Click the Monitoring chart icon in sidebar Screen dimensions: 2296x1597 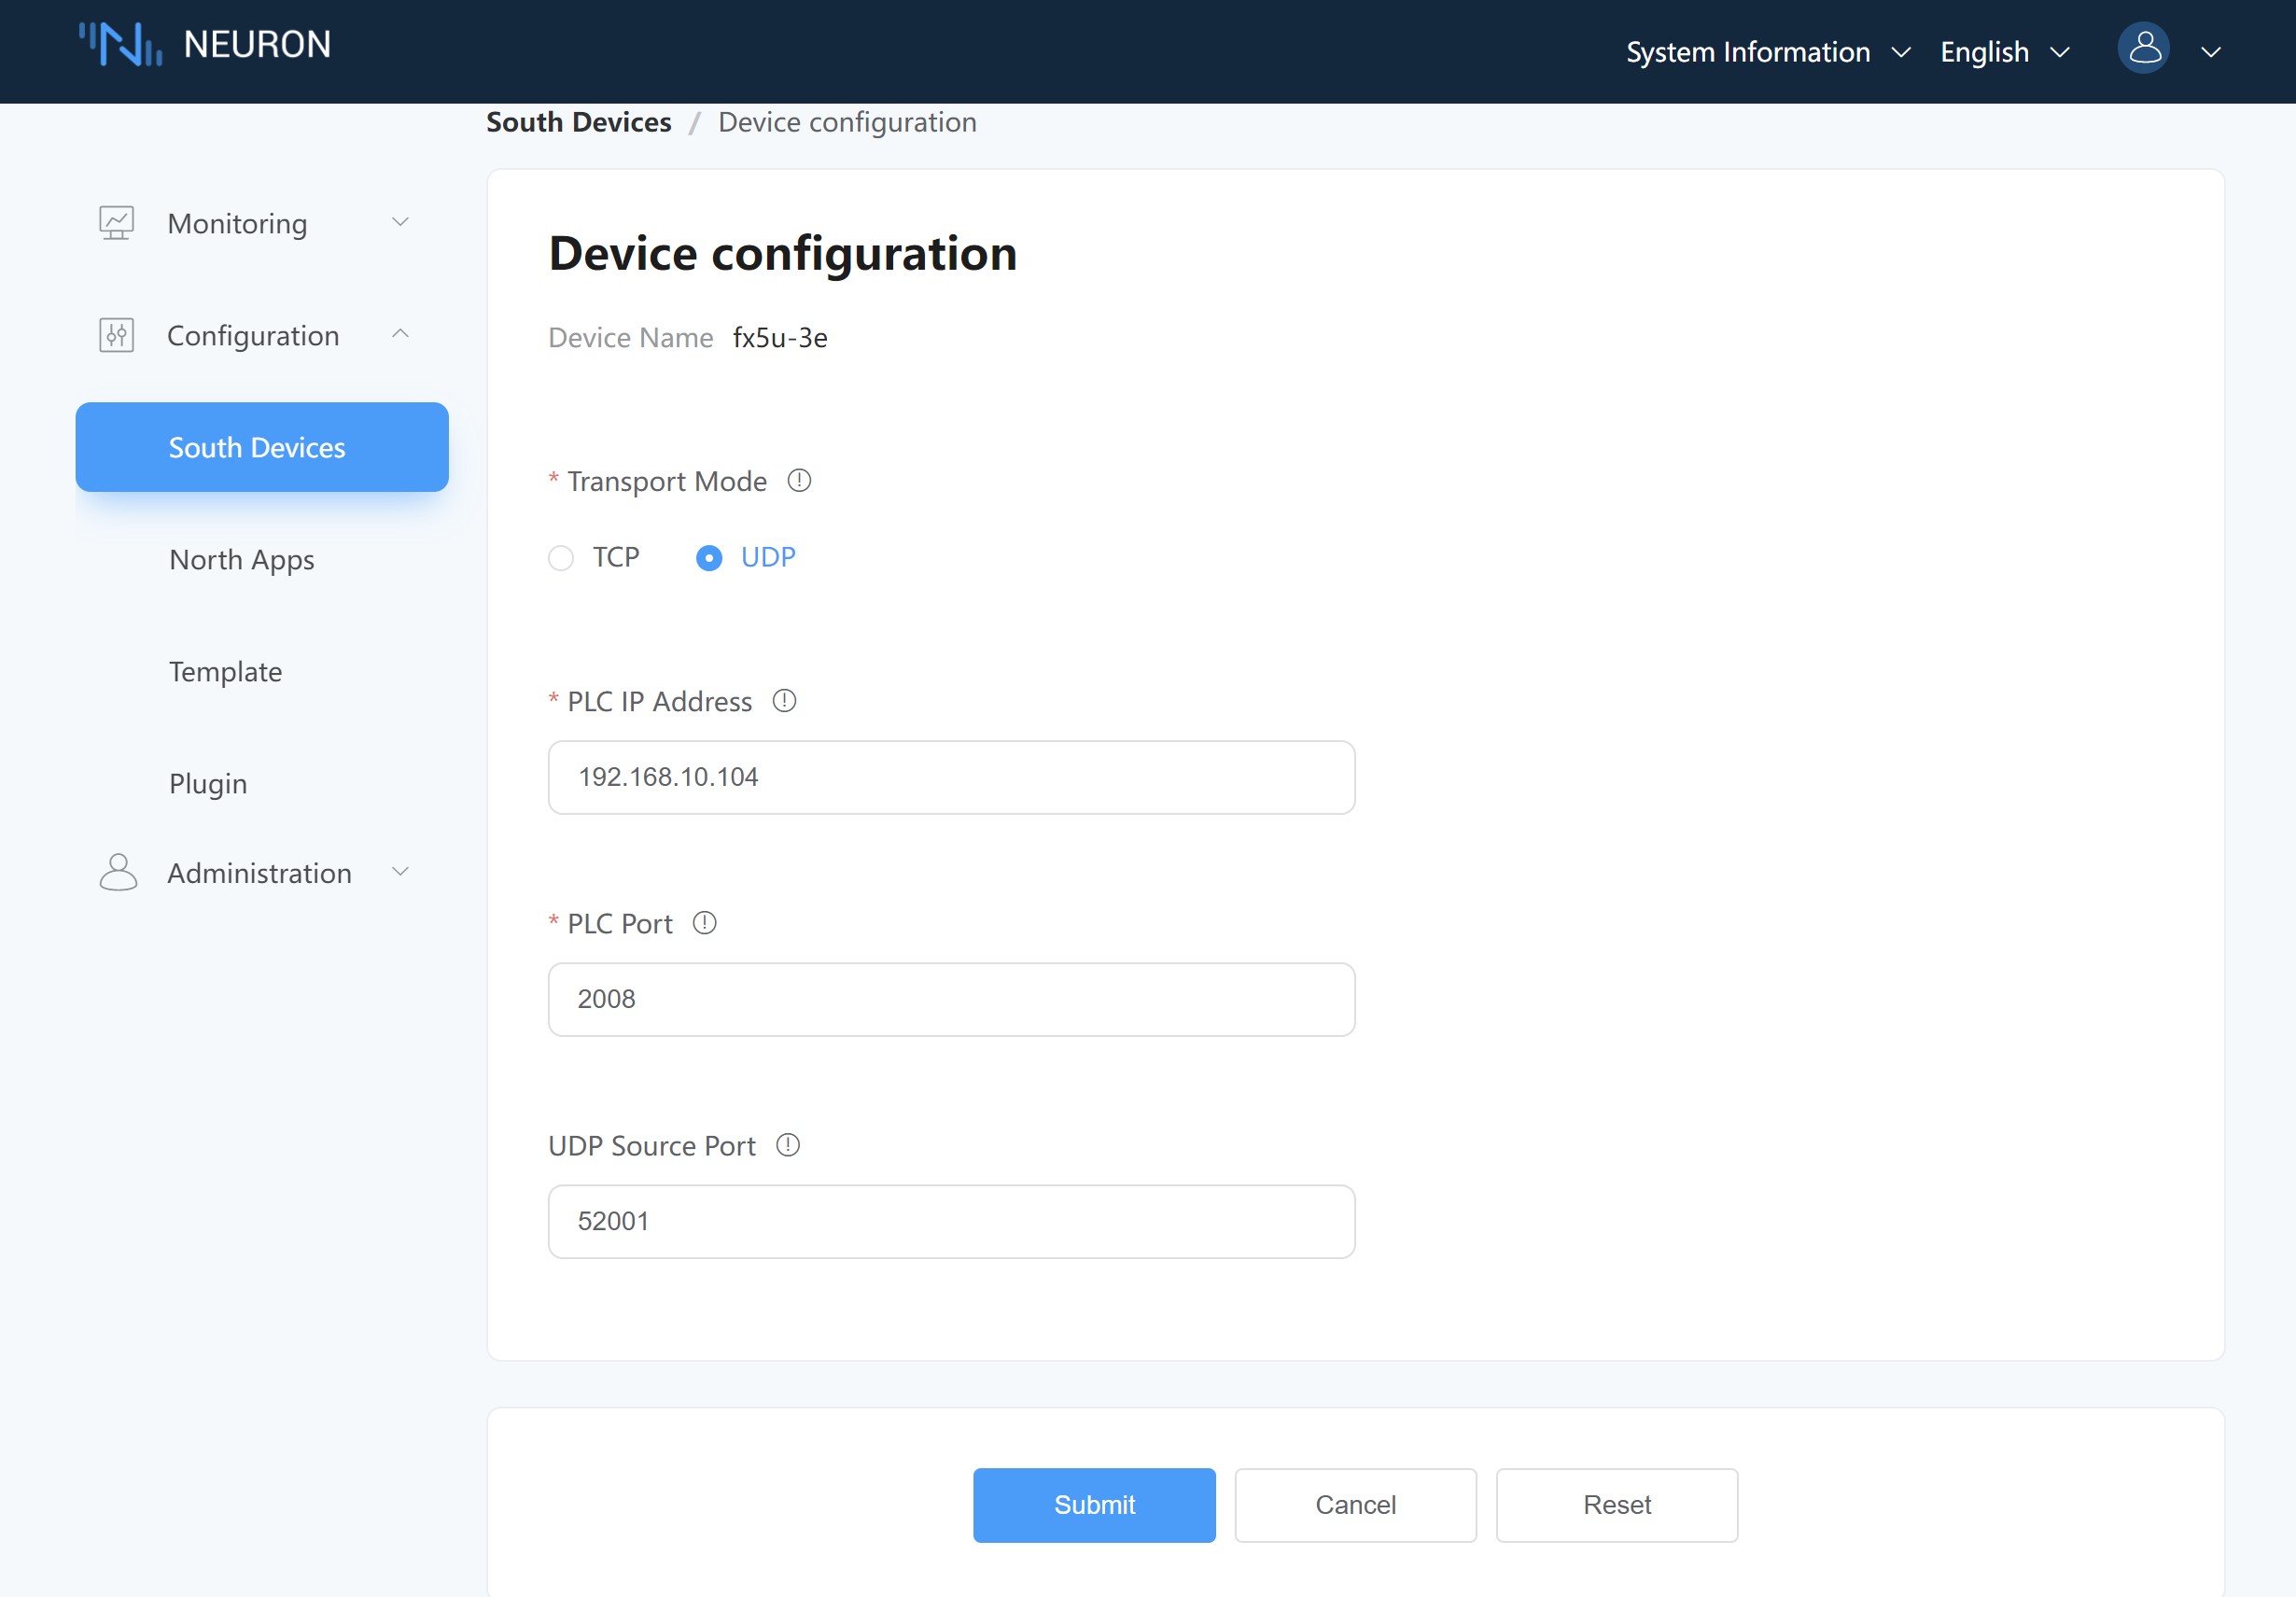tap(117, 222)
